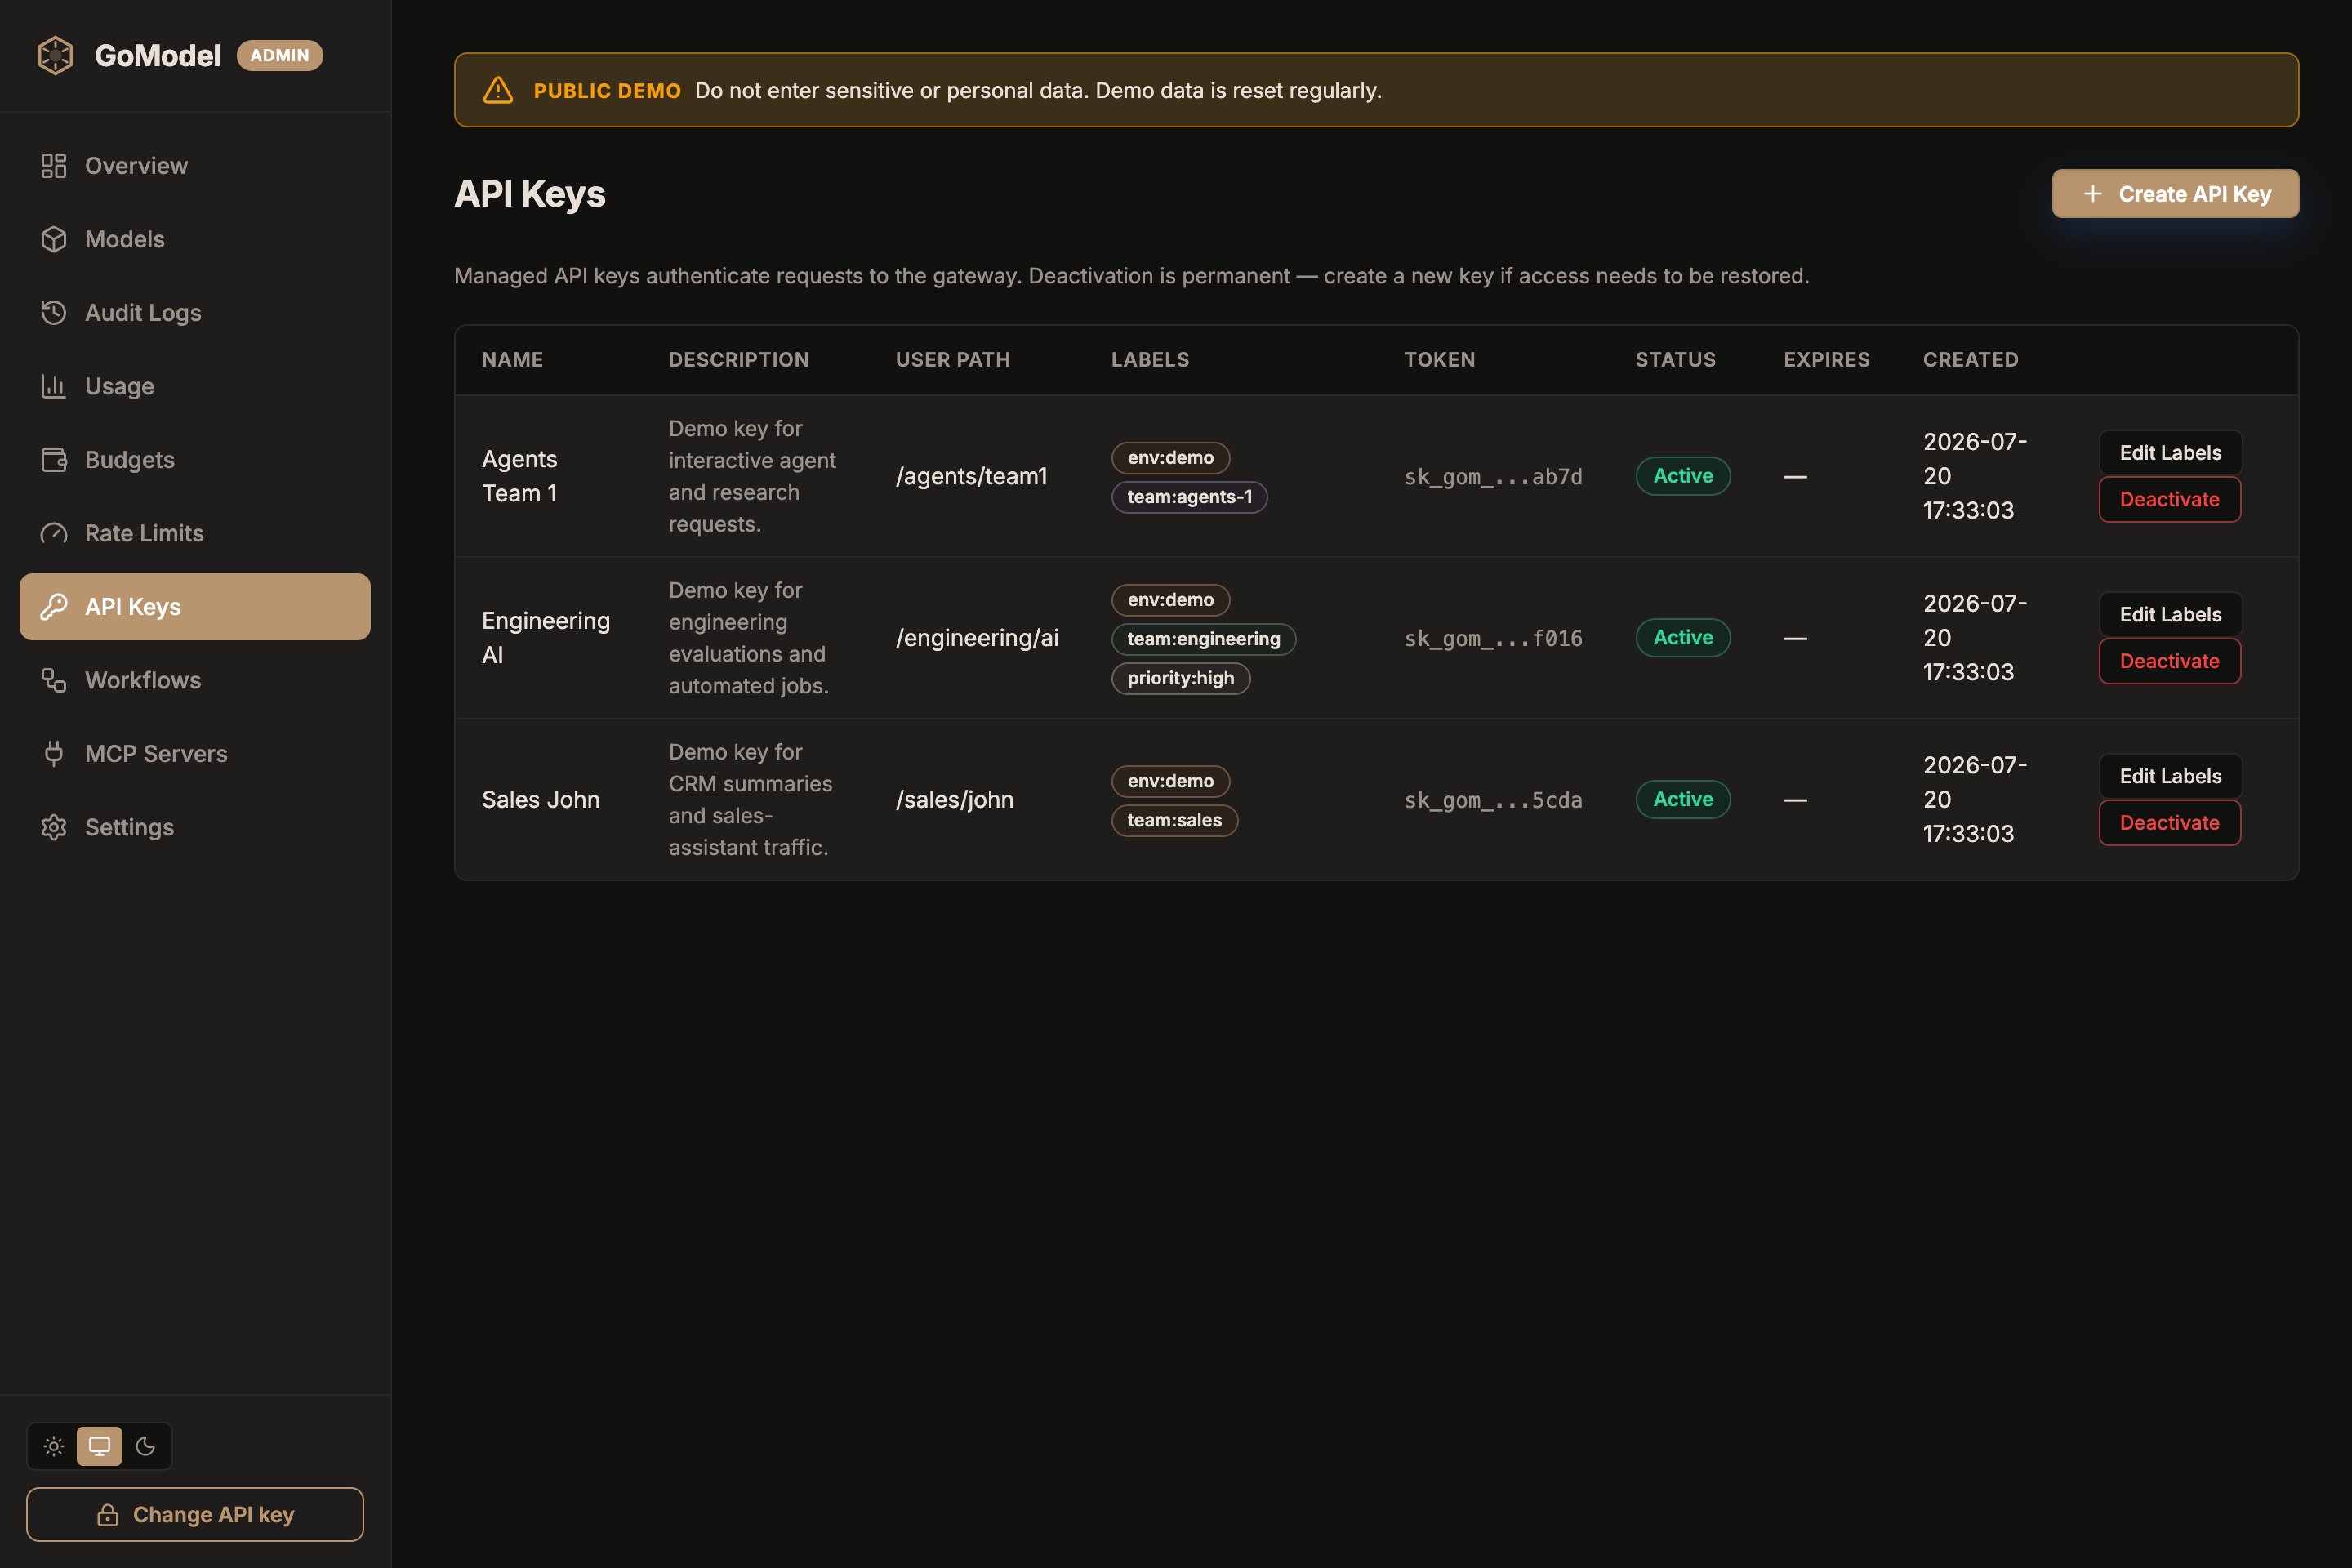Click the API Keys page heading
2352x1568 pixels.
click(529, 193)
